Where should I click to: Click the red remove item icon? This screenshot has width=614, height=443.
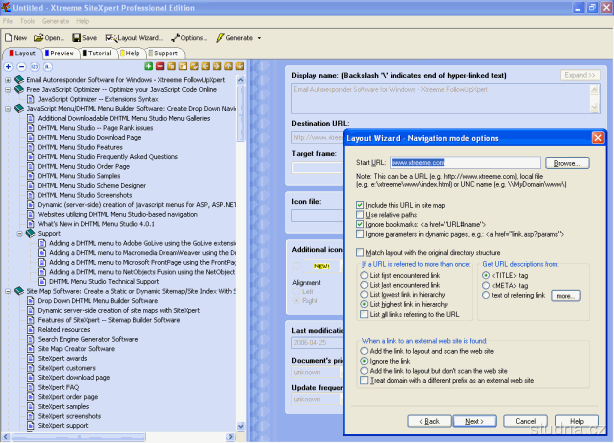[162, 66]
